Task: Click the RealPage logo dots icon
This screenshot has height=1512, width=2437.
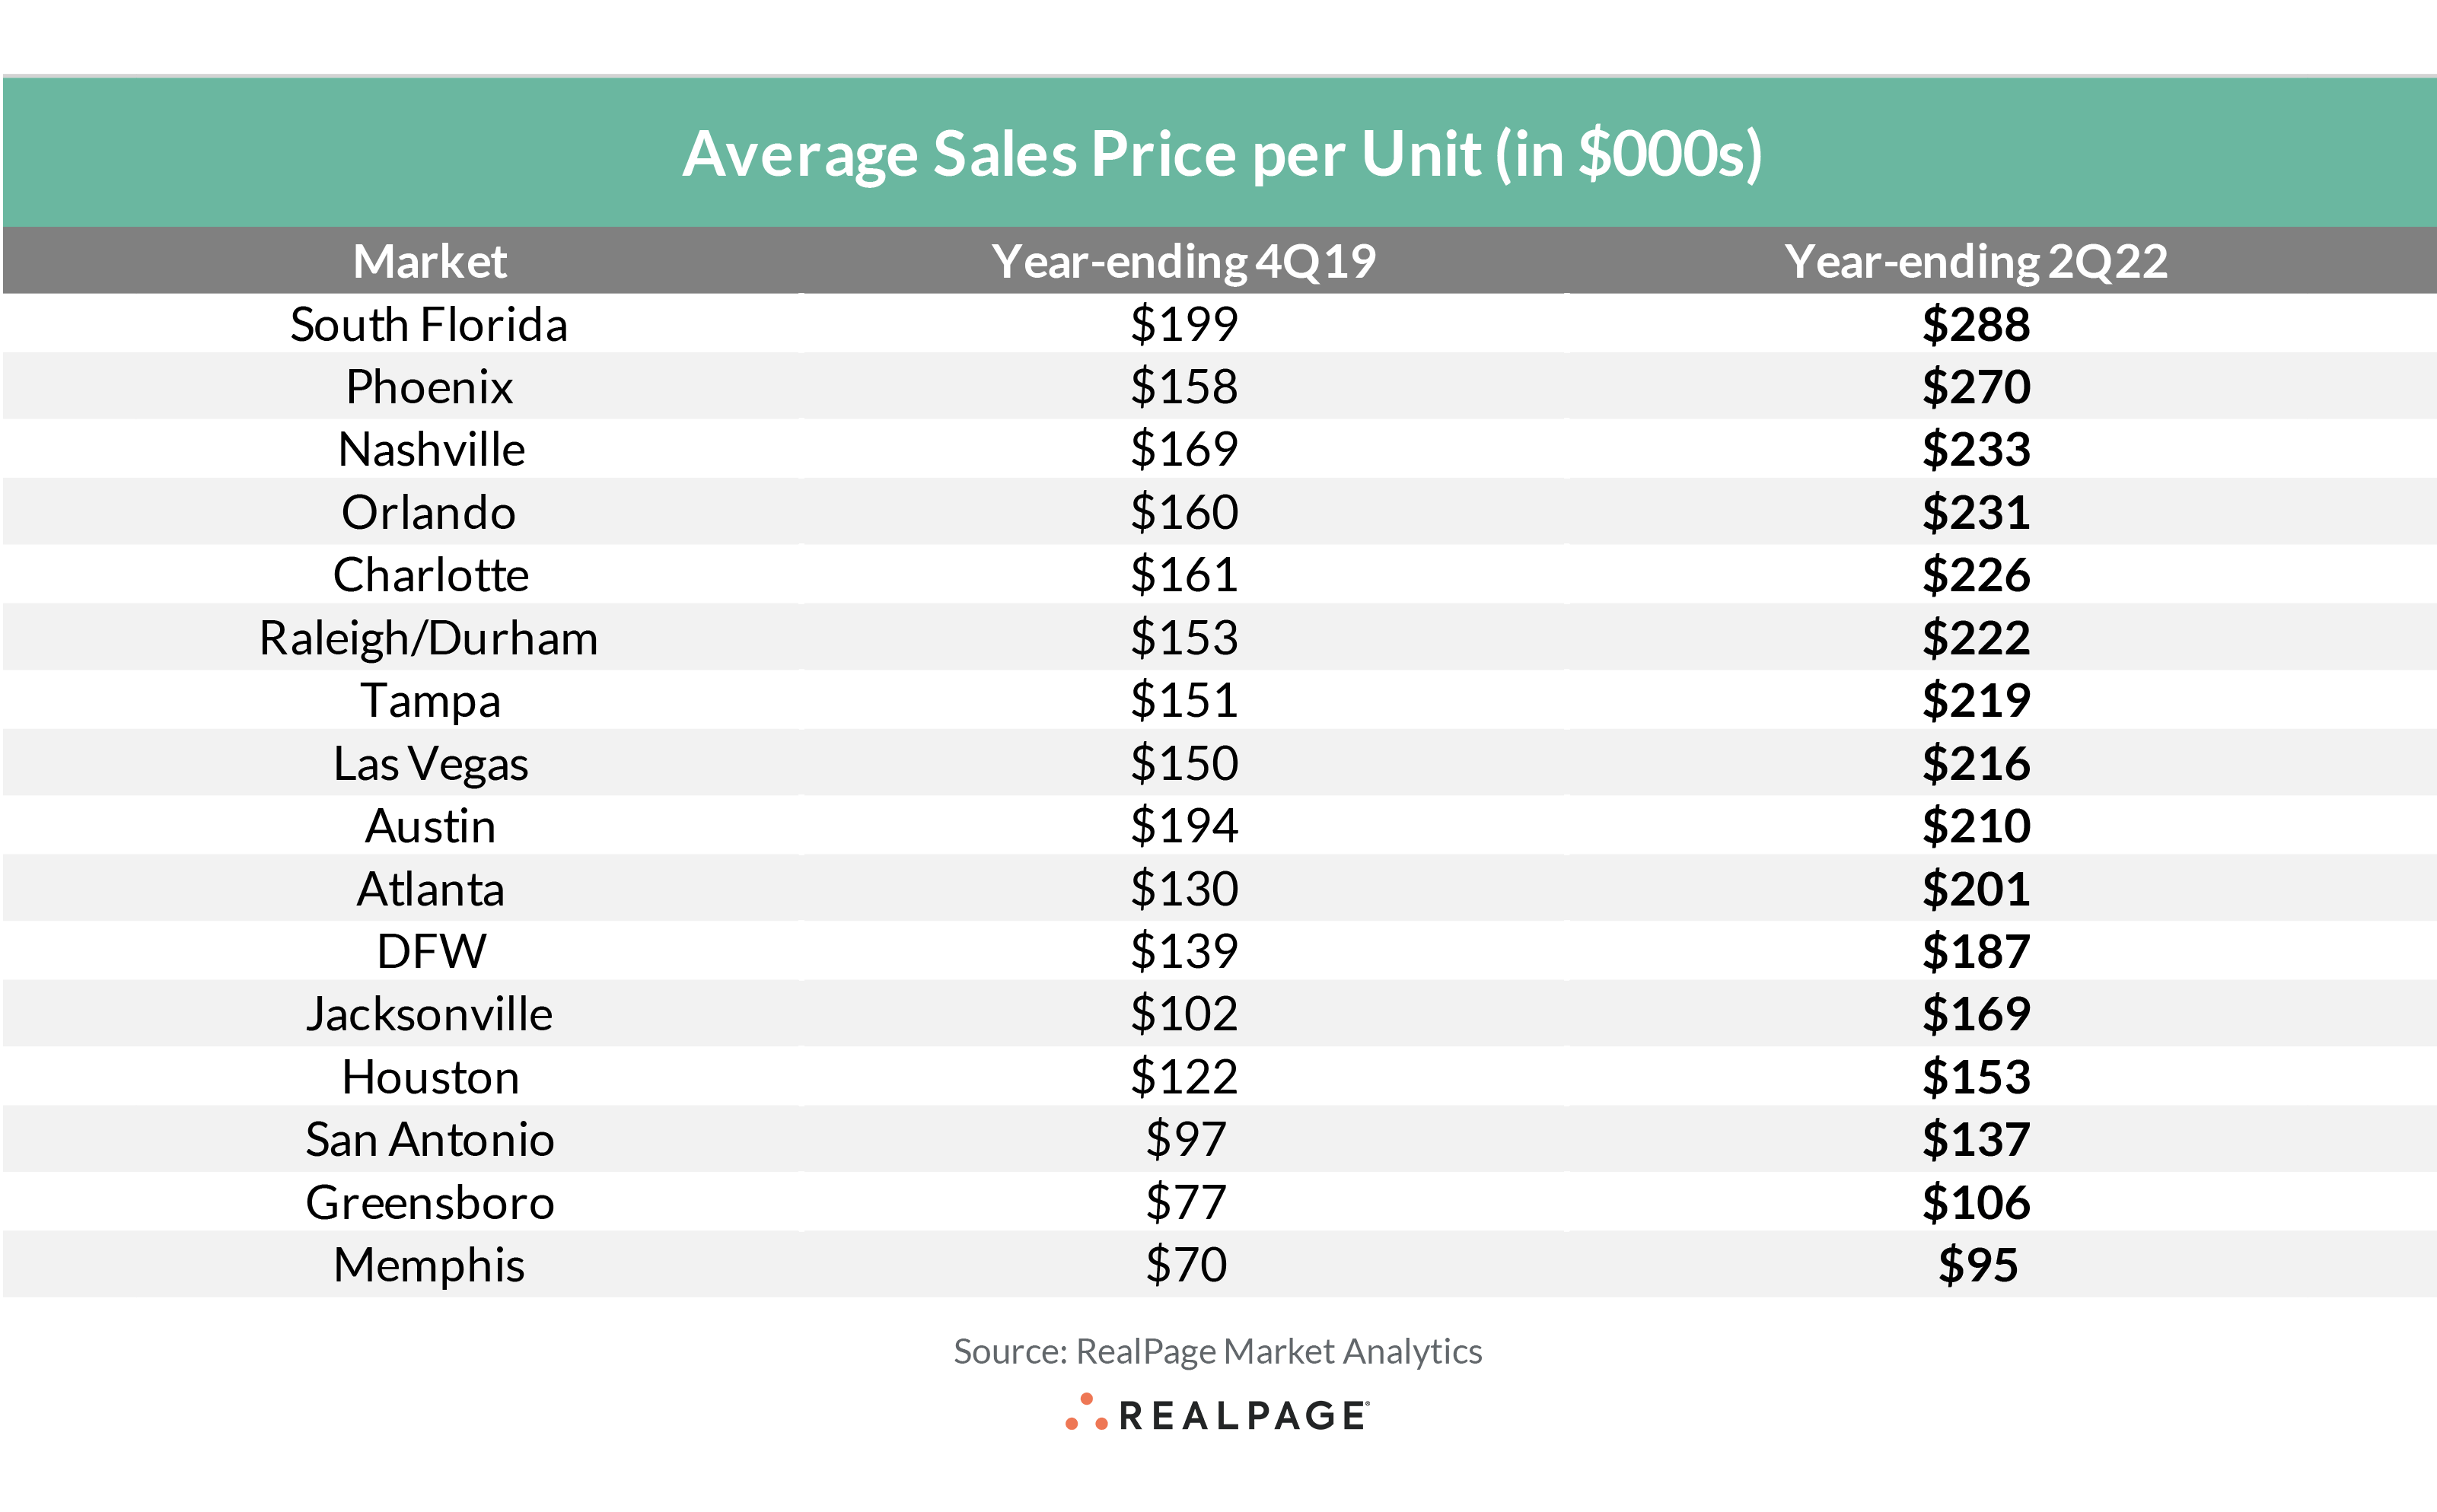Action: (1086, 1412)
